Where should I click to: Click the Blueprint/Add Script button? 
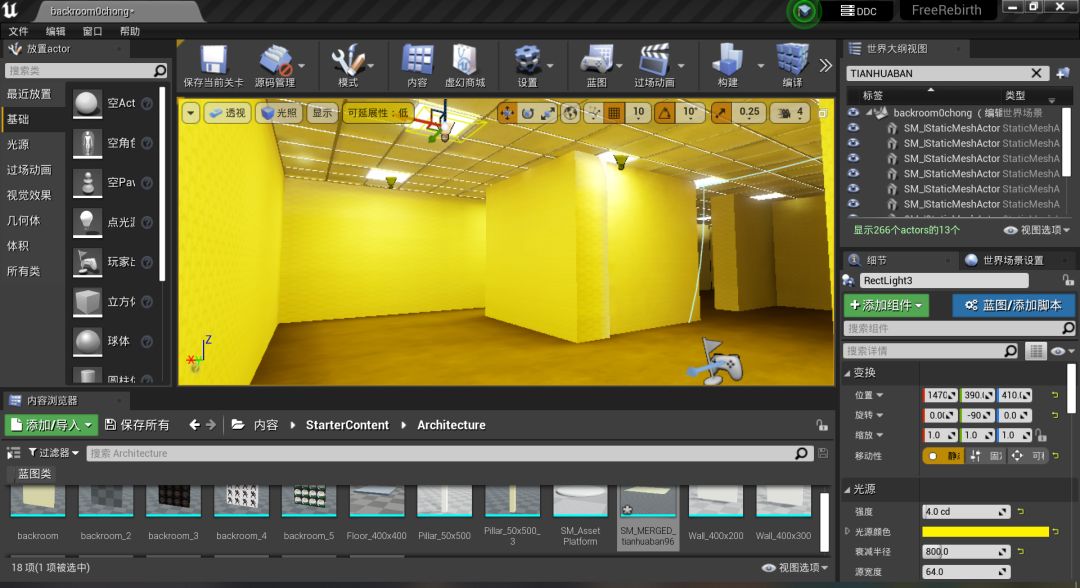click(x=1012, y=305)
